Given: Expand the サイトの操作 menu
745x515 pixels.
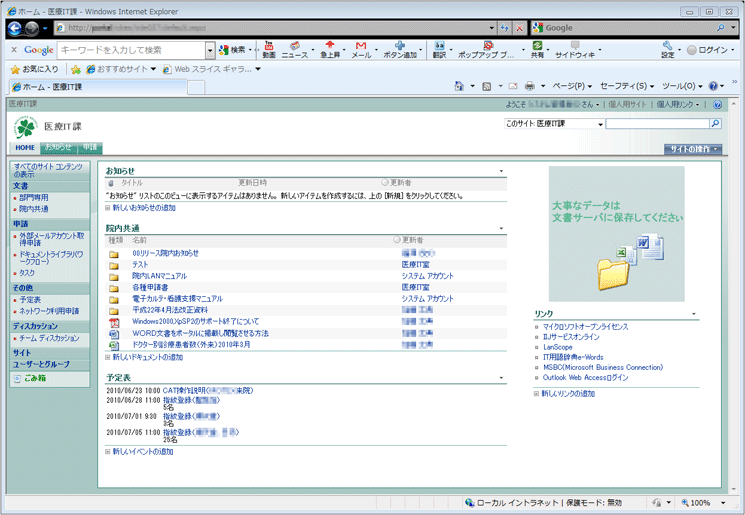Looking at the screenshot, I should point(693,148).
